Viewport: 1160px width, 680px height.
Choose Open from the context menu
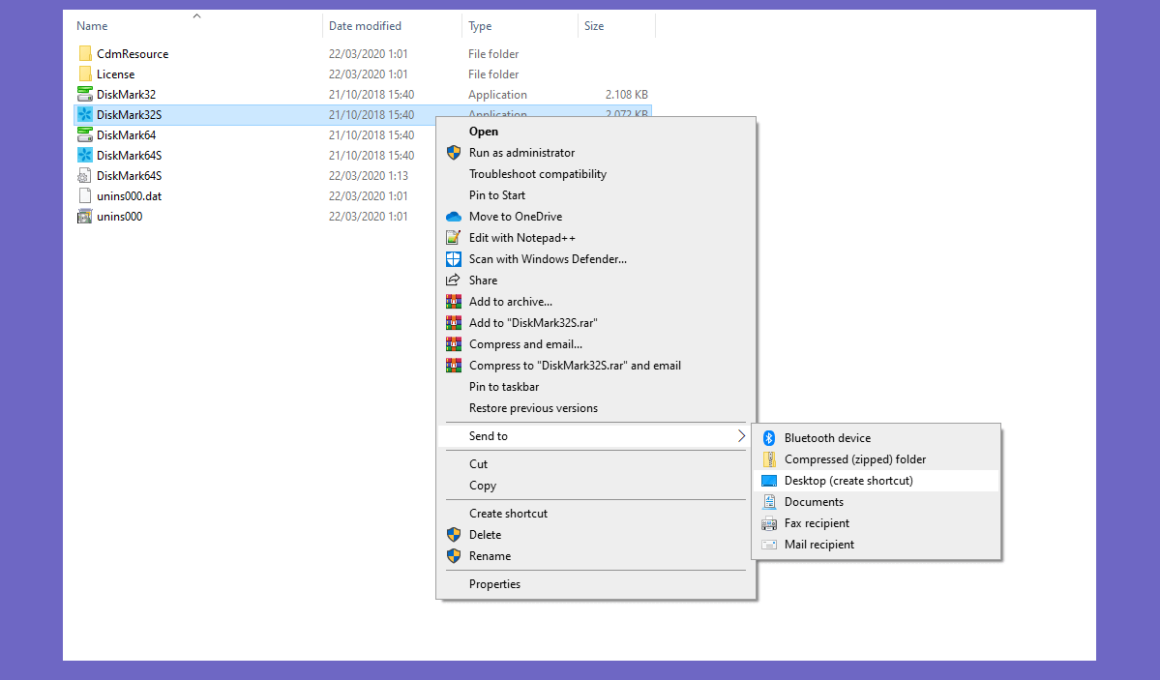point(483,131)
